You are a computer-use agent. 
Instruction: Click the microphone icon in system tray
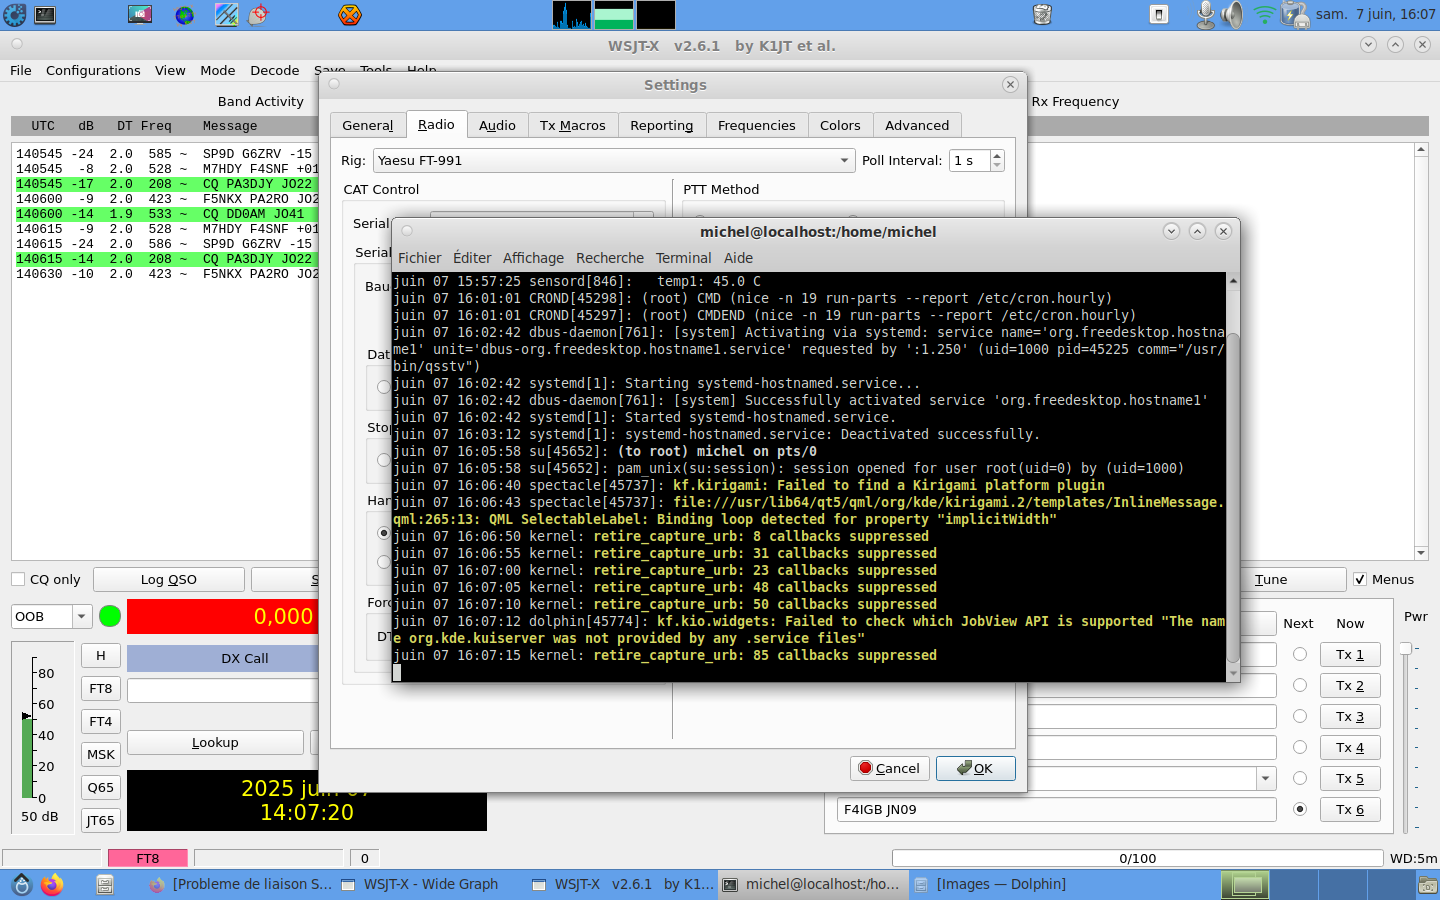point(1206,14)
